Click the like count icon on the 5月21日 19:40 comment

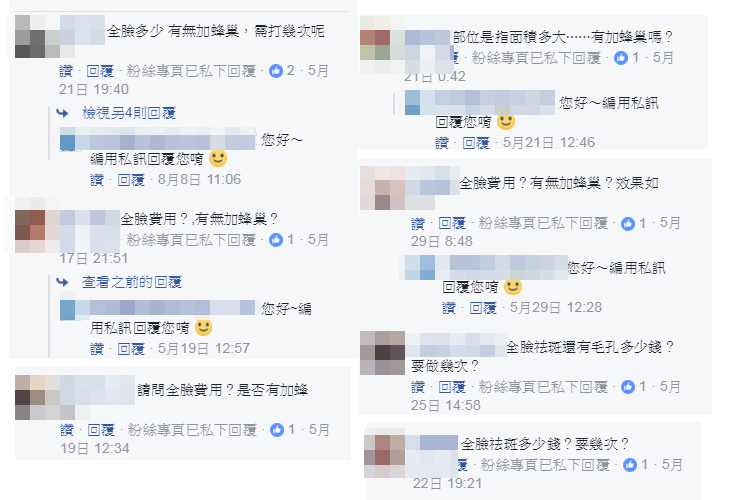(x=276, y=71)
